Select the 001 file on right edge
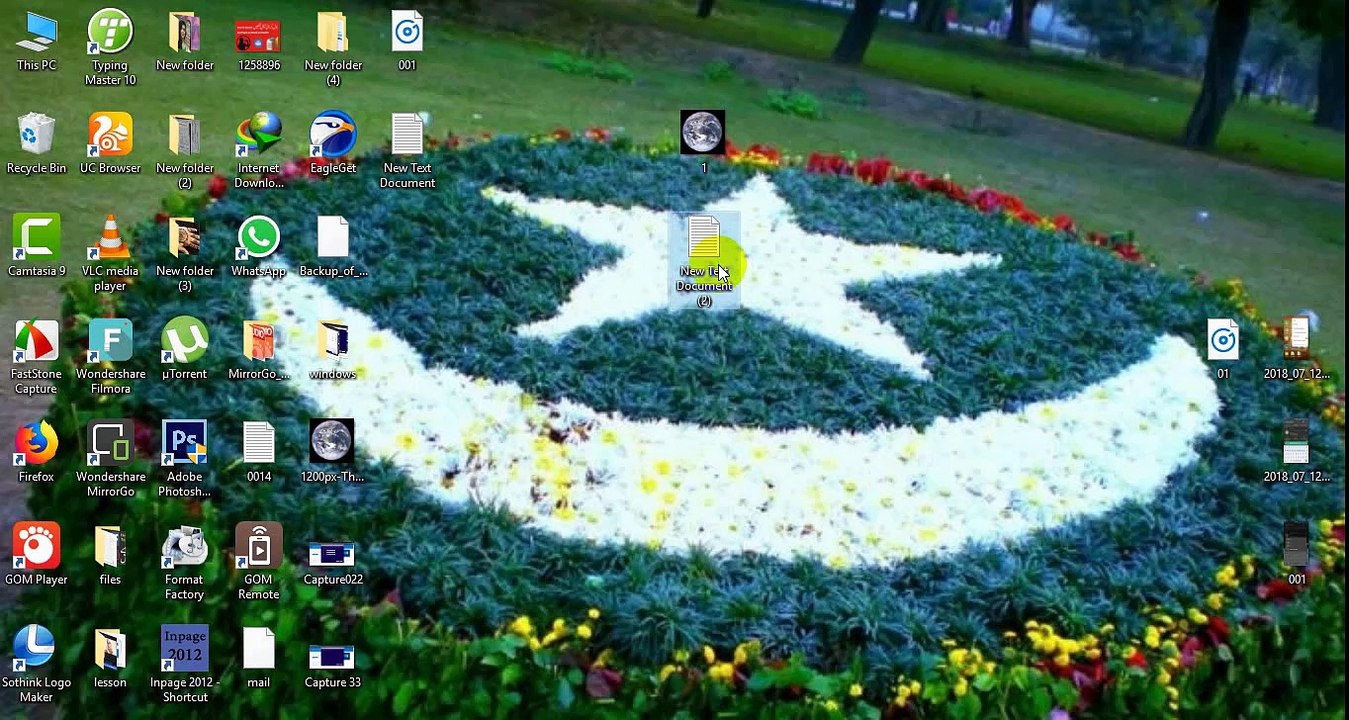Viewport: 1349px width, 720px height. 1296,556
